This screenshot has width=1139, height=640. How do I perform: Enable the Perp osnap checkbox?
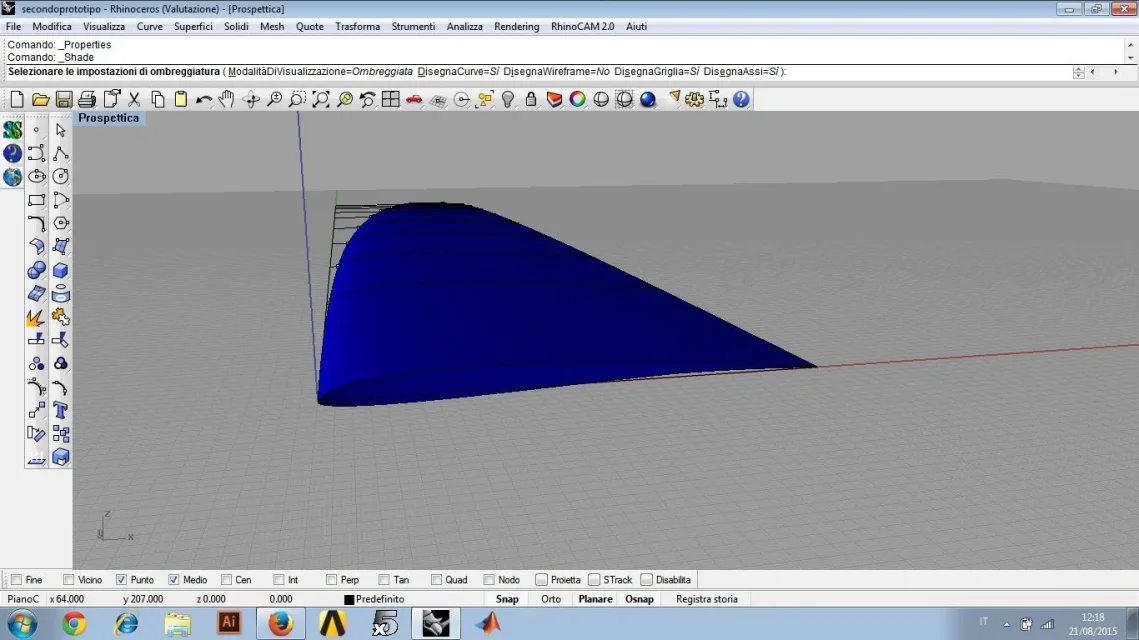(x=331, y=580)
